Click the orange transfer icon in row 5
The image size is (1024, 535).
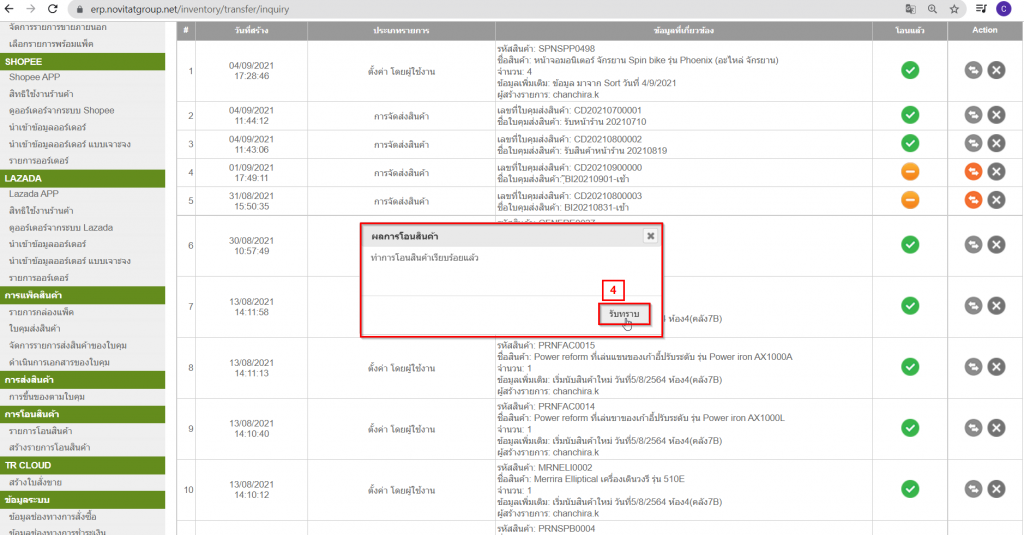pos(974,200)
